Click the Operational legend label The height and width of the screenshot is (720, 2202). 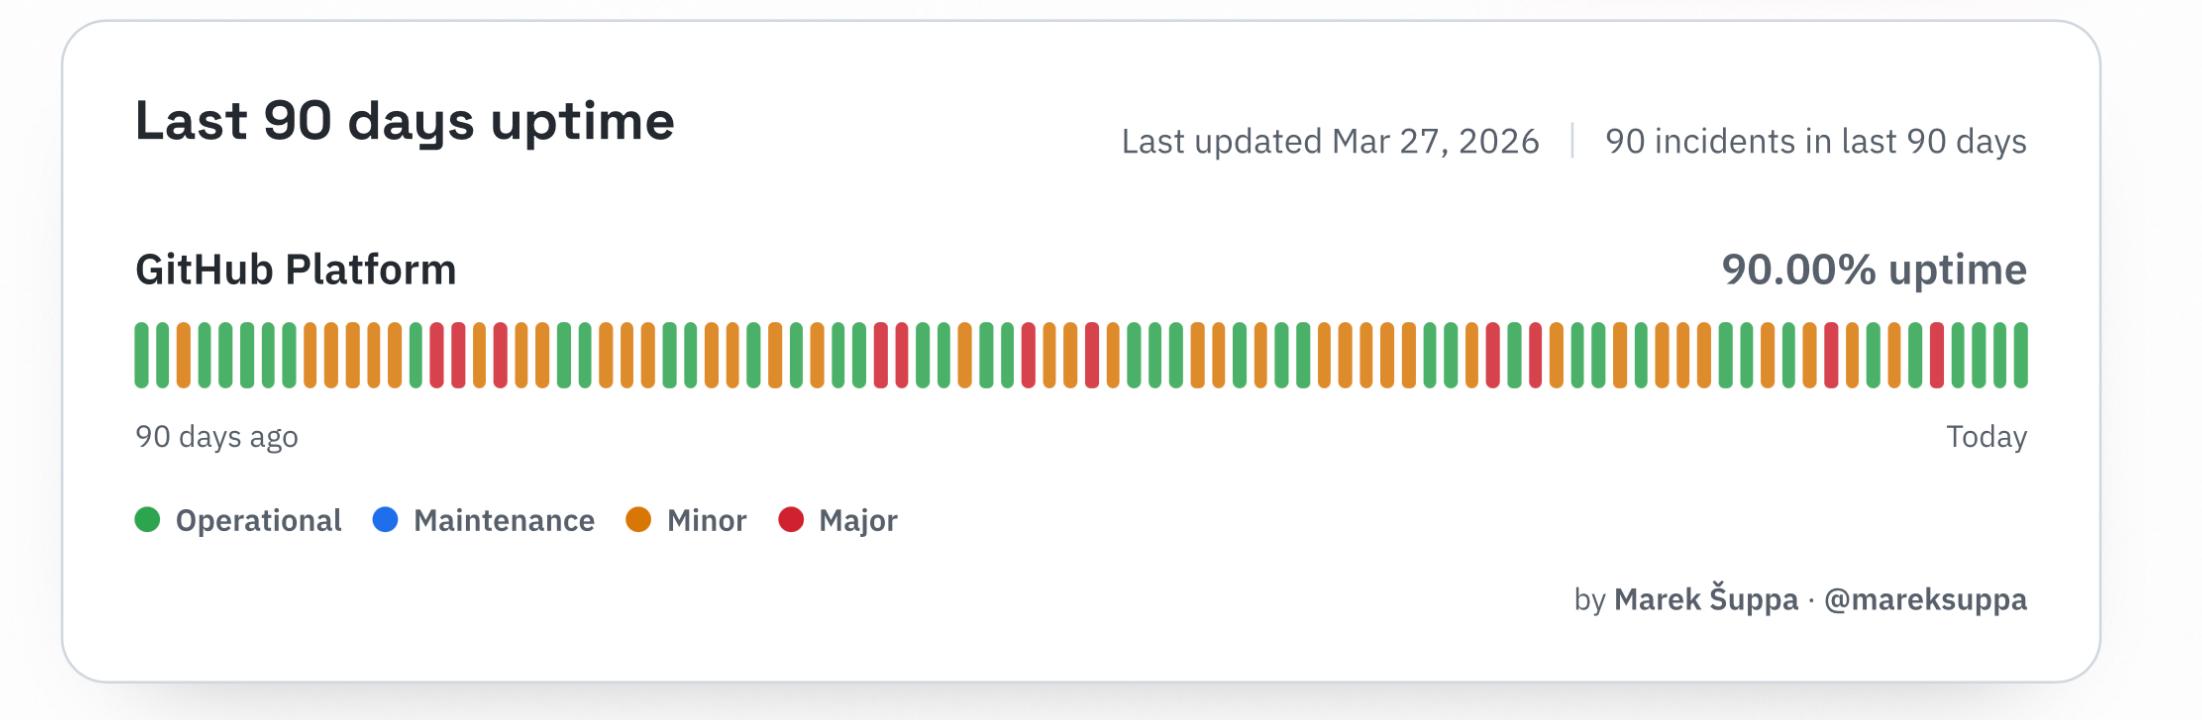pyautogui.click(x=258, y=521)
